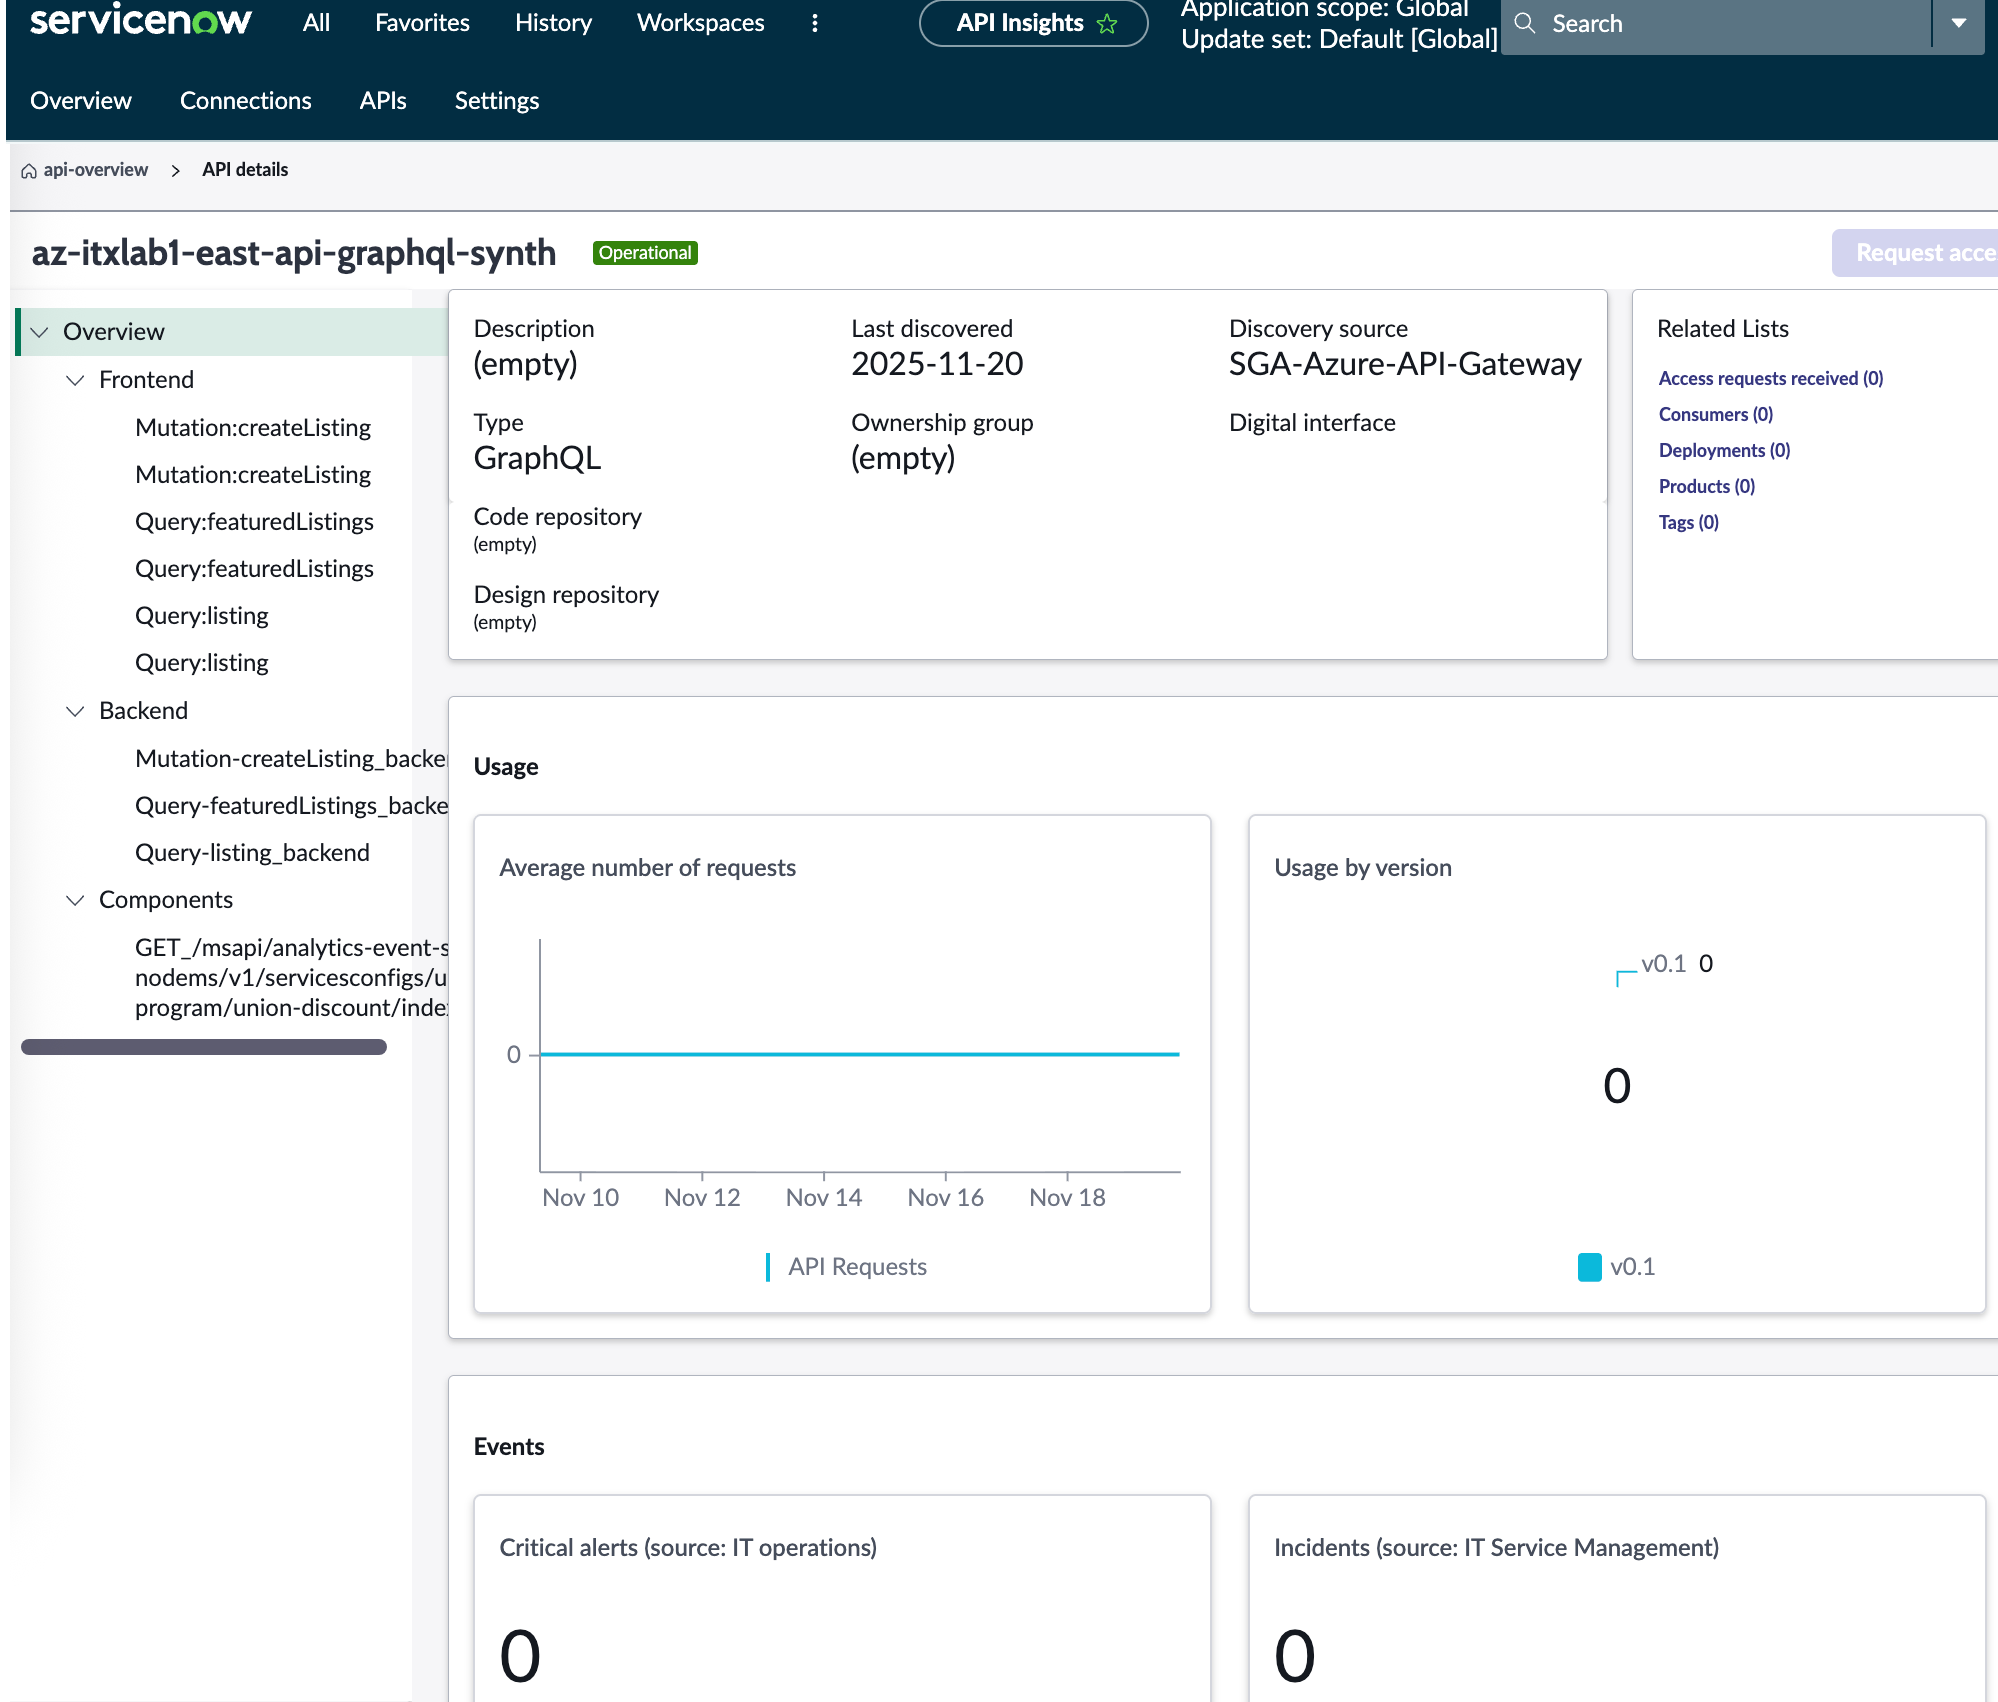Open Deployments (0) related list
This screenshot has height=1702, width=1998.
point(1724,451)
